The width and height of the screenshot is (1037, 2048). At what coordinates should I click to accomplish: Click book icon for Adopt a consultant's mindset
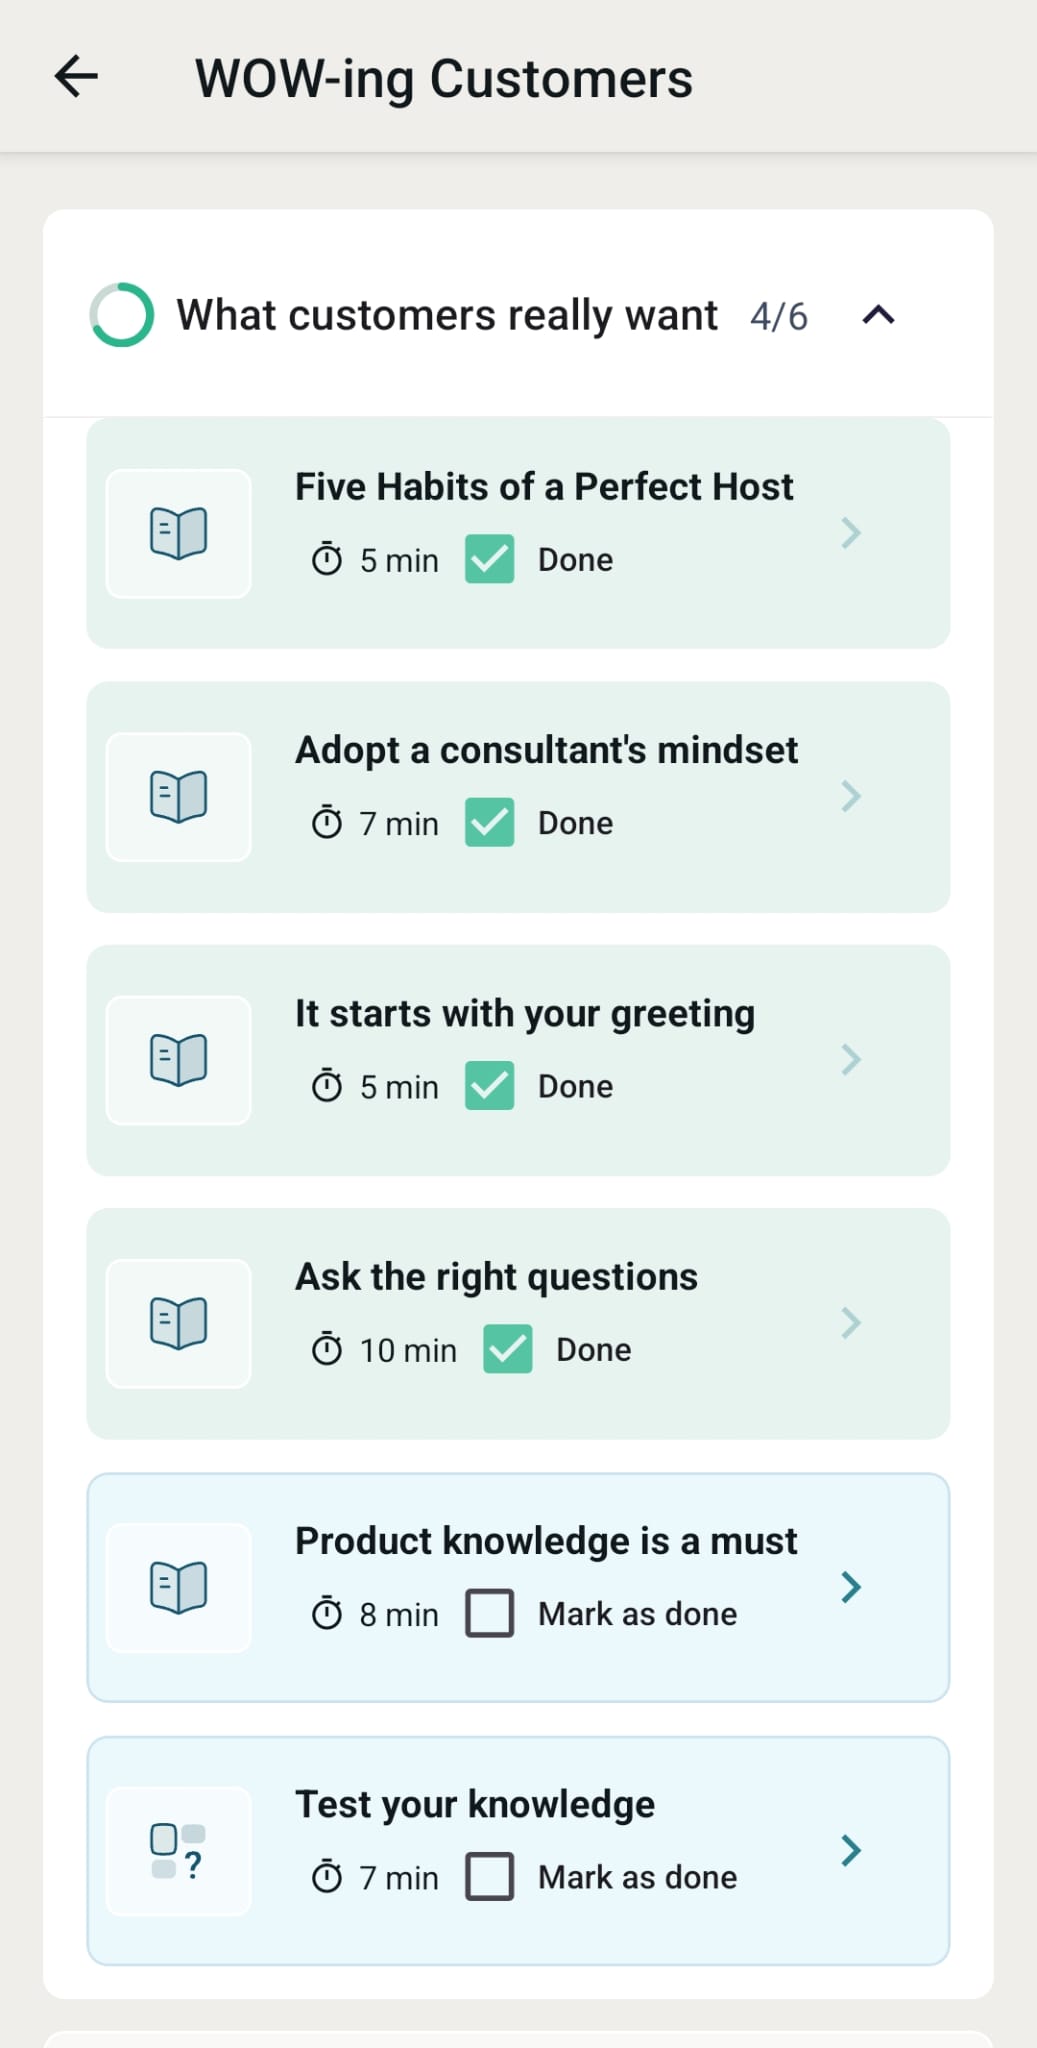(179, 796)
